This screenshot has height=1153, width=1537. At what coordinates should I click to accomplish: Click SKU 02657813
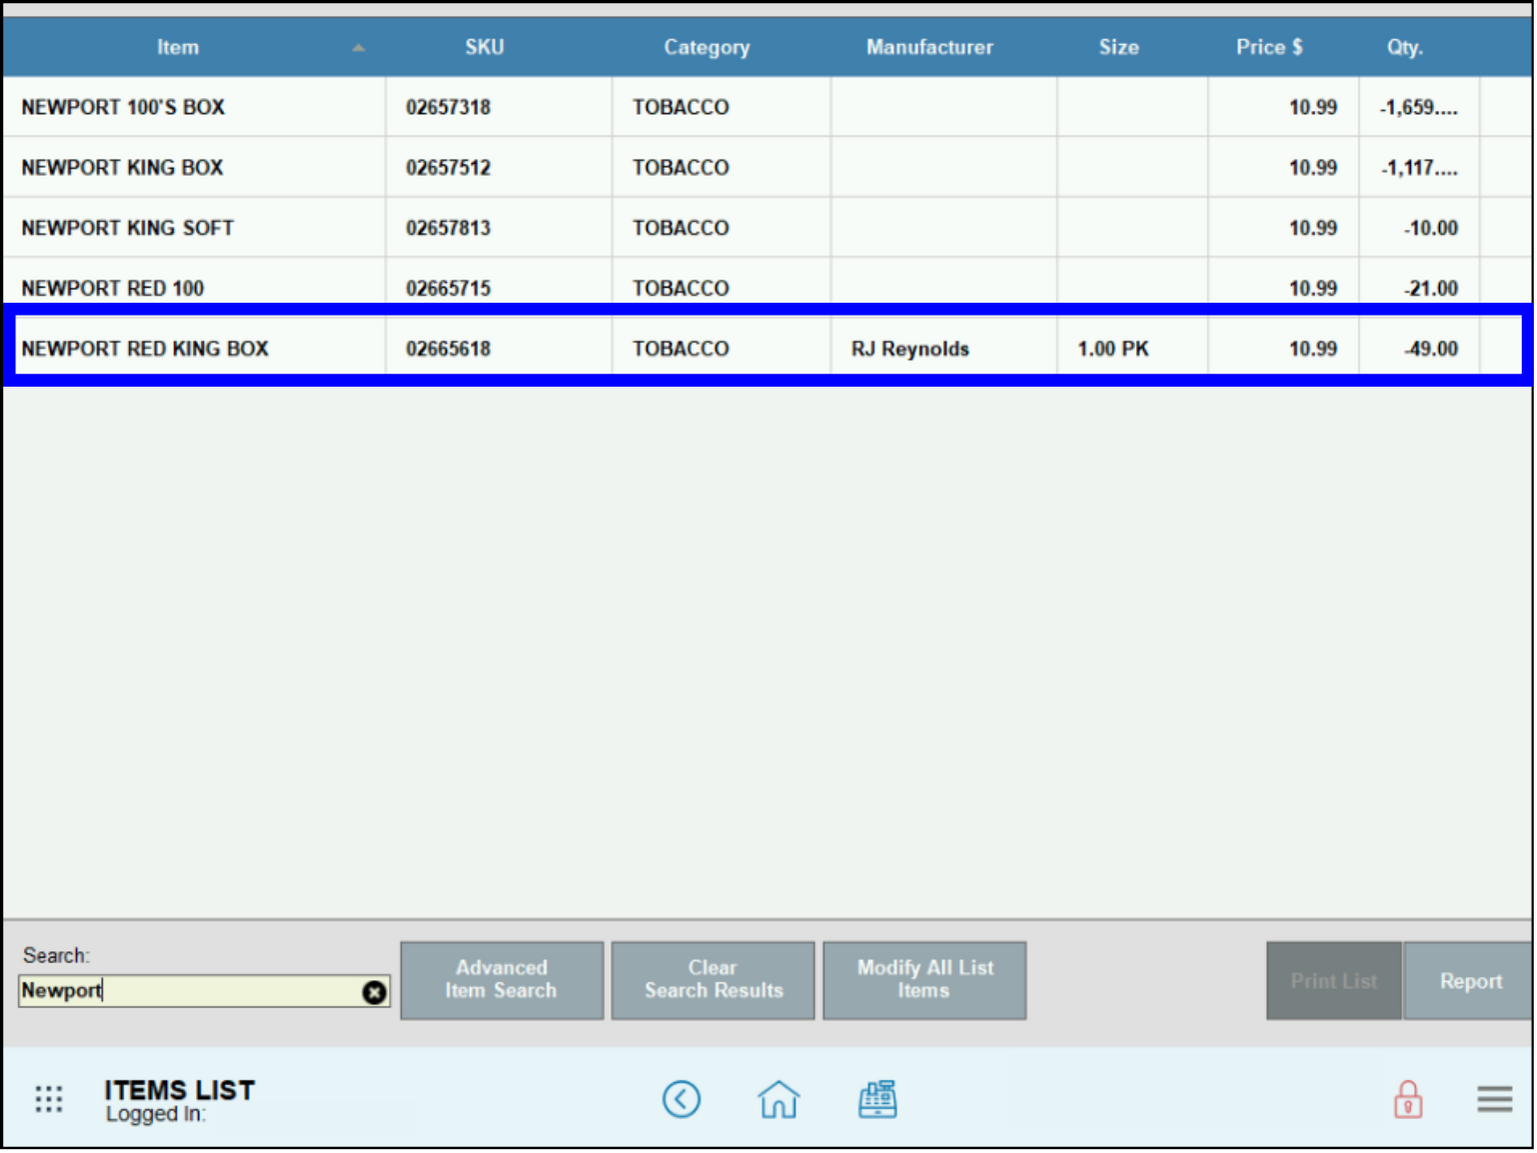(448, 228)
